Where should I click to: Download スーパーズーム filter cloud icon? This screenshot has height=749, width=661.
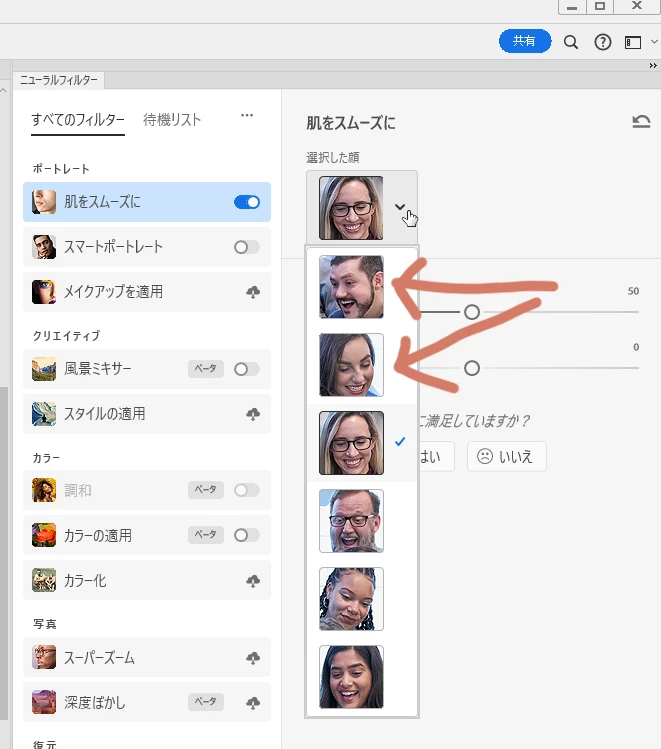[253, 658]
